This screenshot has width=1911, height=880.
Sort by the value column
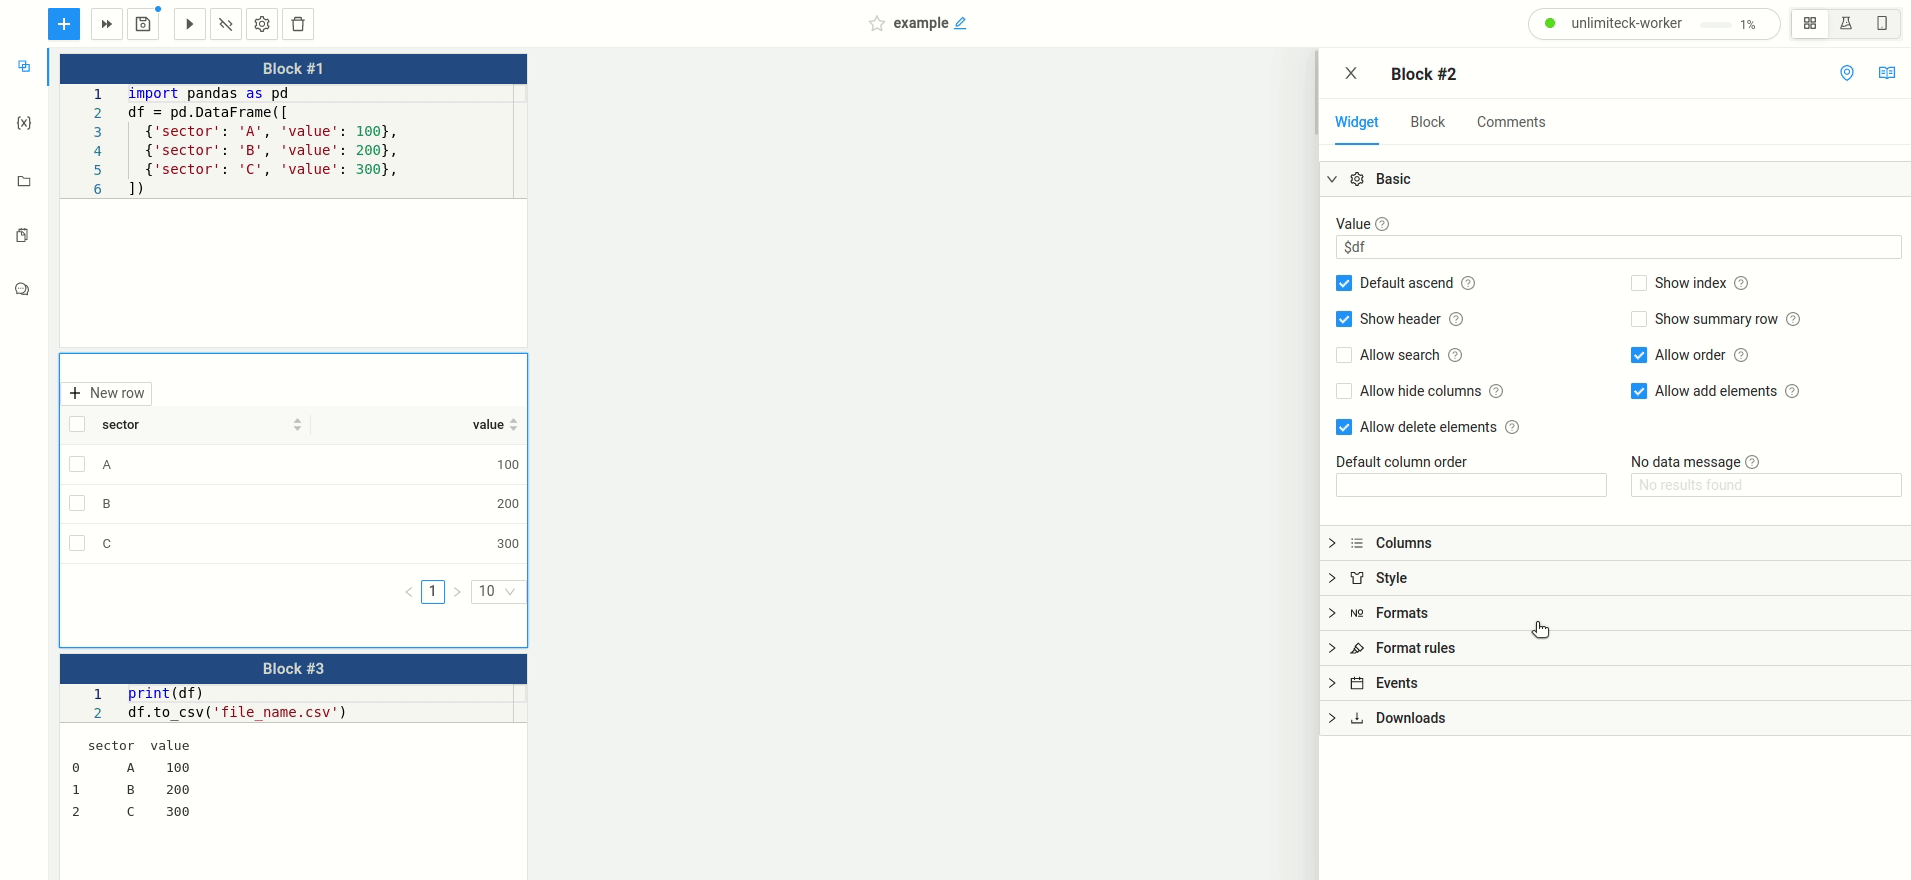pos(513,425)
